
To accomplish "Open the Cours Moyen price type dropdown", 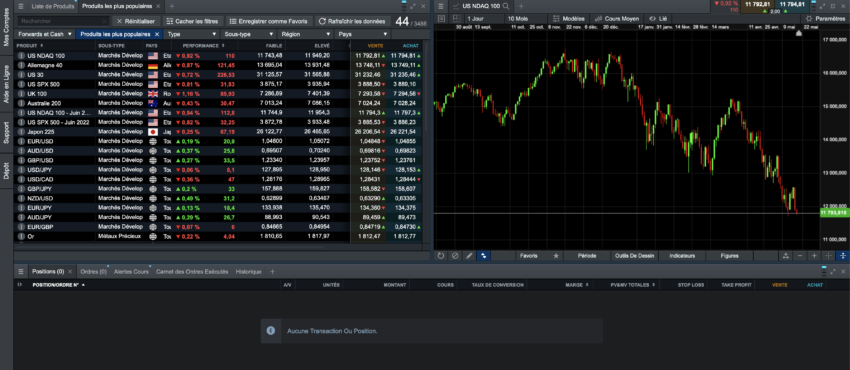I will 617,19.
